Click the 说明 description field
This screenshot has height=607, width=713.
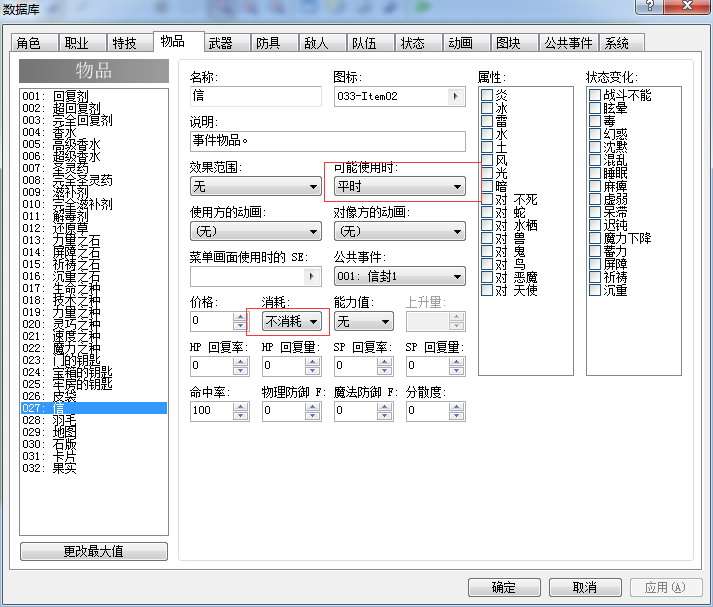tap(327, 141)
